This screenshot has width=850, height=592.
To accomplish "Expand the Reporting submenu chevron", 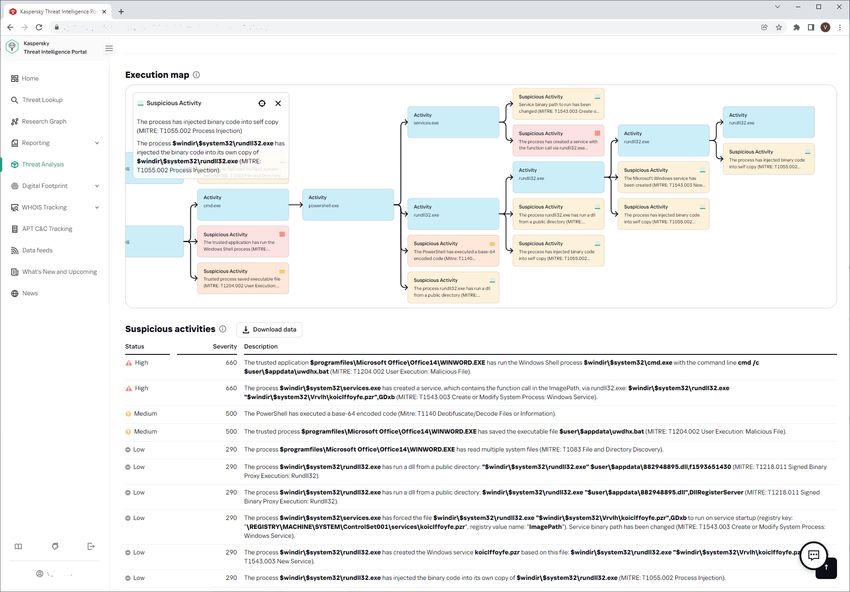I will pyautogui.click(x=97, y=143).
